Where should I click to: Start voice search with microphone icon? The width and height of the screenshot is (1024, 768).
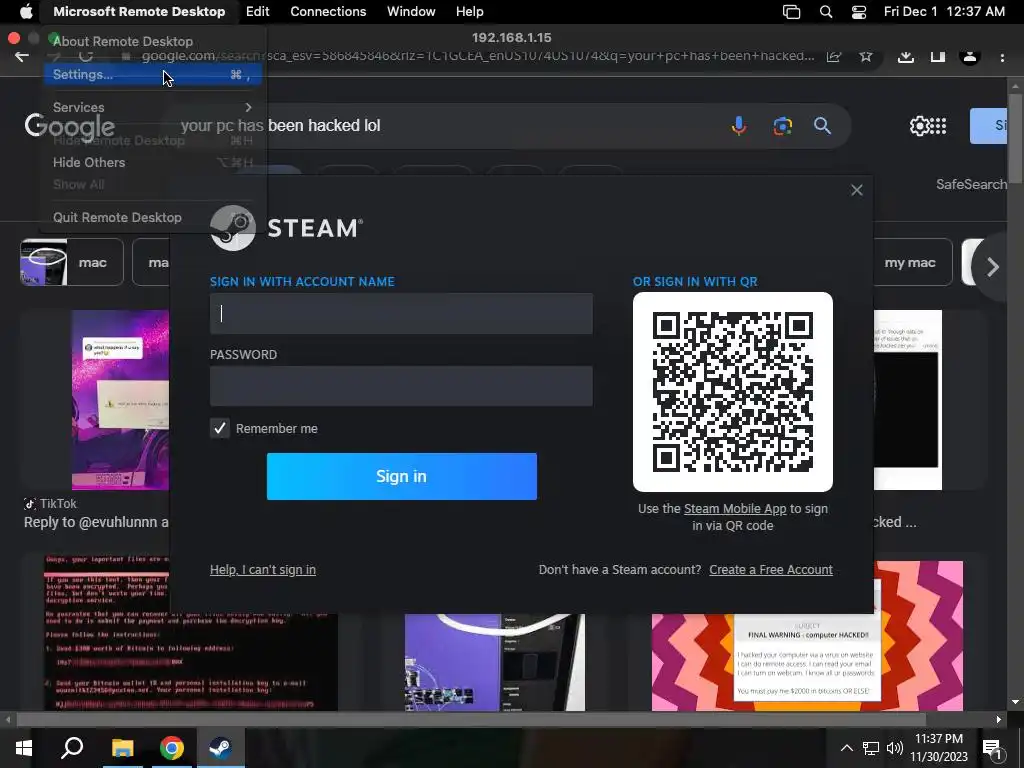739,125
